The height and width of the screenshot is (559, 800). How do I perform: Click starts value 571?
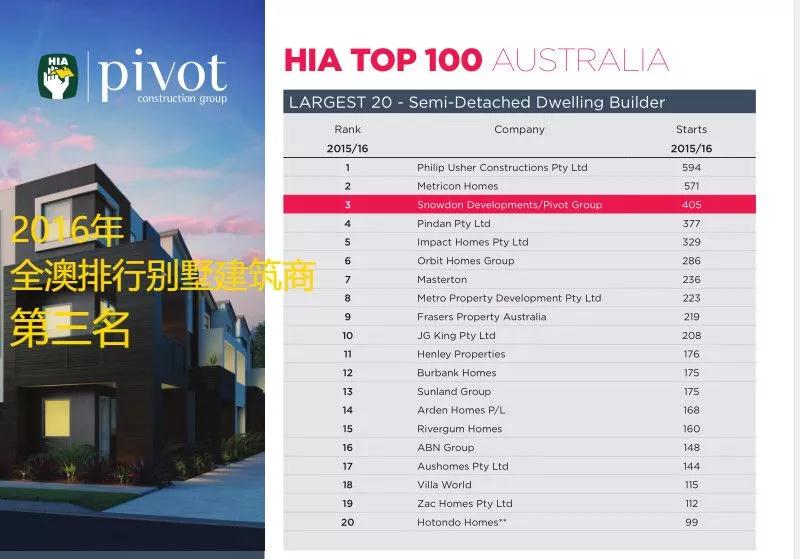[691, 186]
